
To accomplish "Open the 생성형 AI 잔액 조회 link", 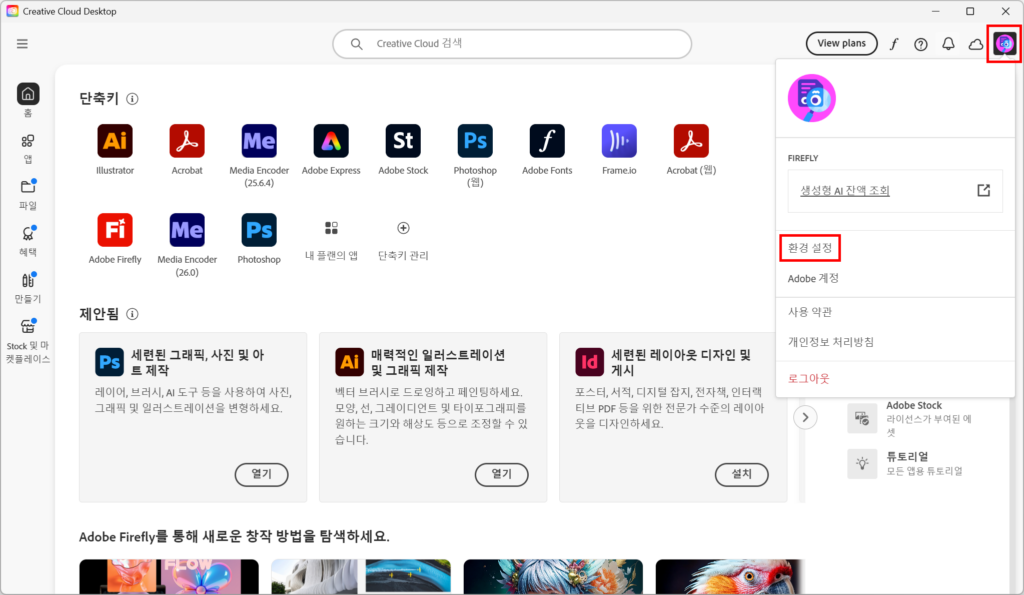I will click(x=845, y=190).
